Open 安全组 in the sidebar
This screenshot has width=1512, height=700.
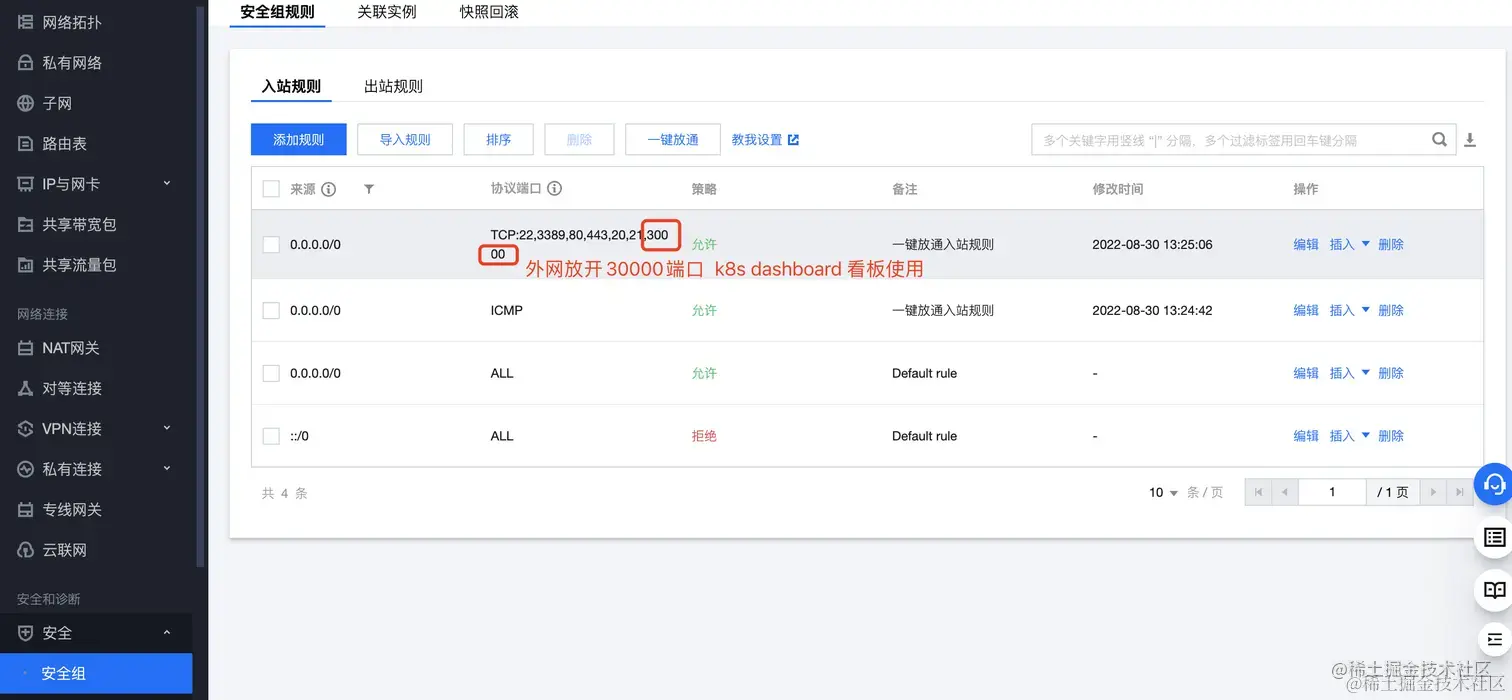[96, 674]
